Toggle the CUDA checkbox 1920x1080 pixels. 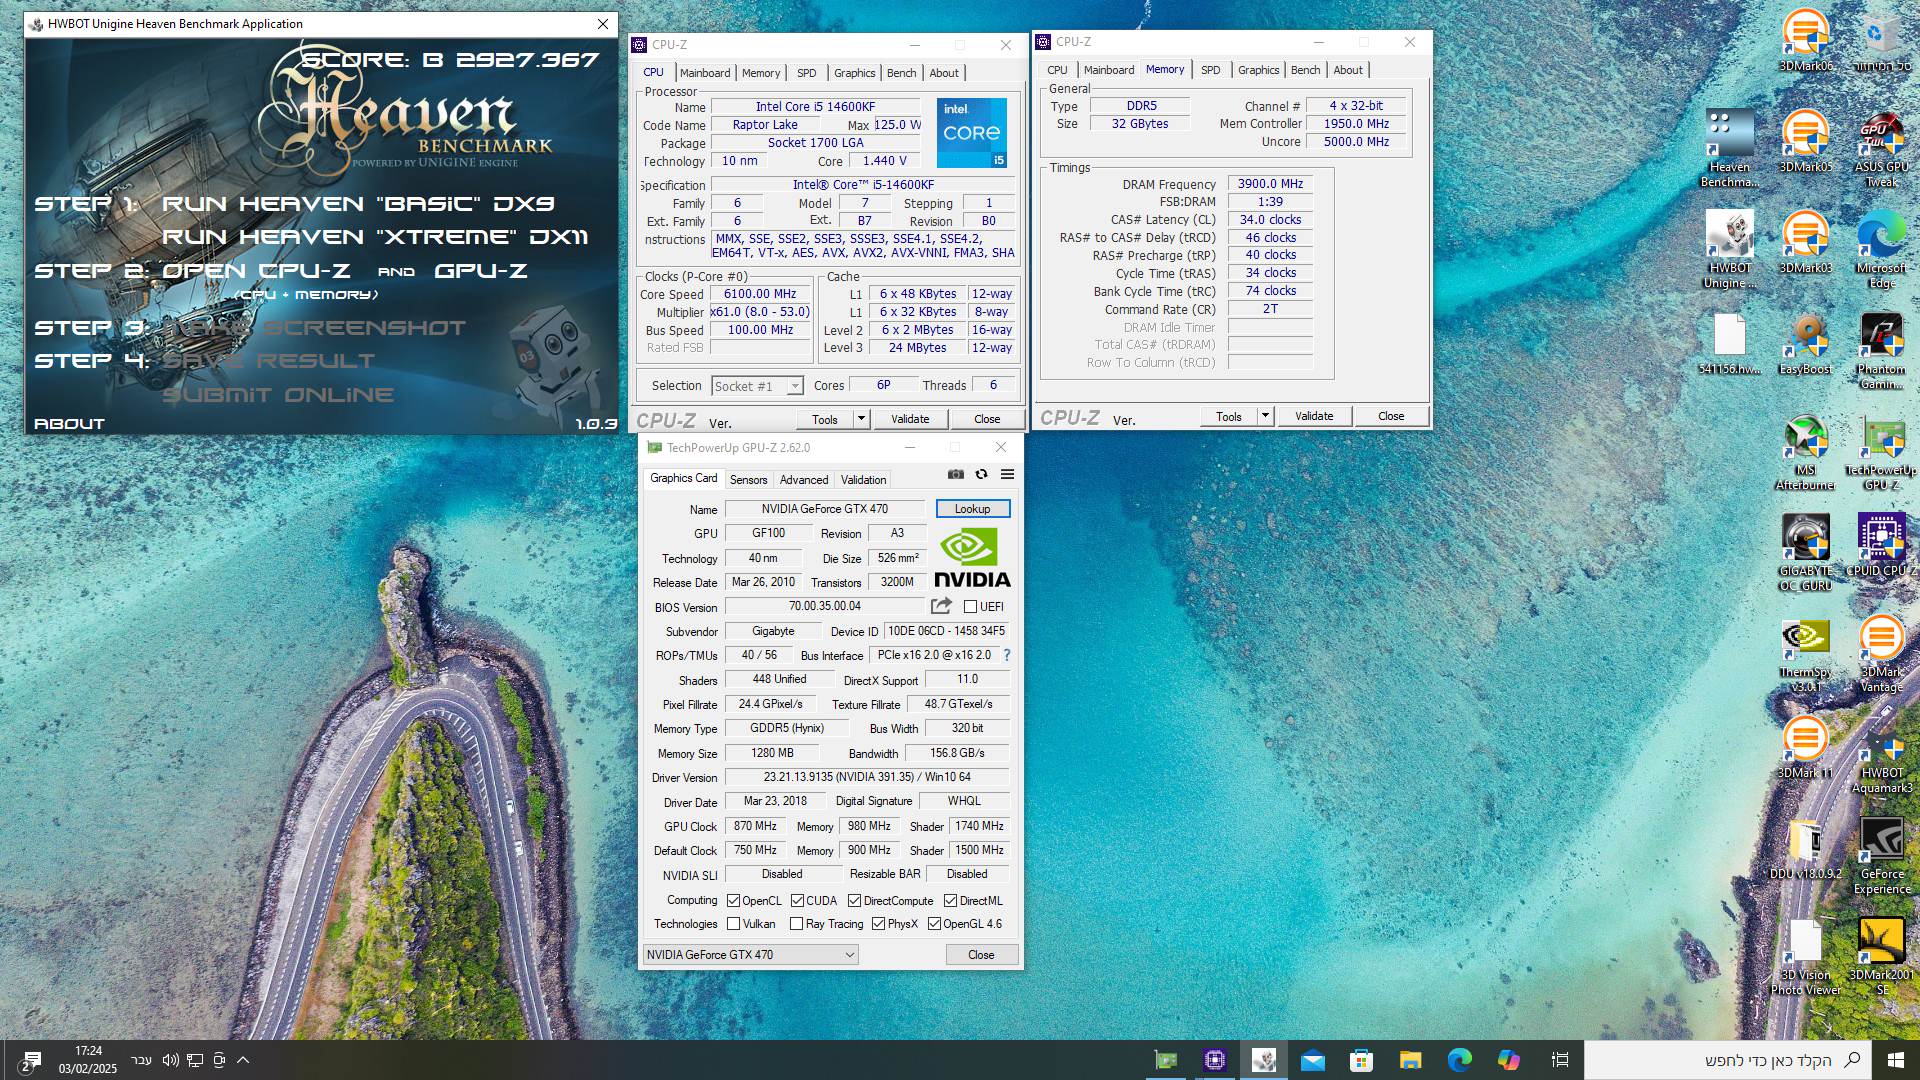797,901
